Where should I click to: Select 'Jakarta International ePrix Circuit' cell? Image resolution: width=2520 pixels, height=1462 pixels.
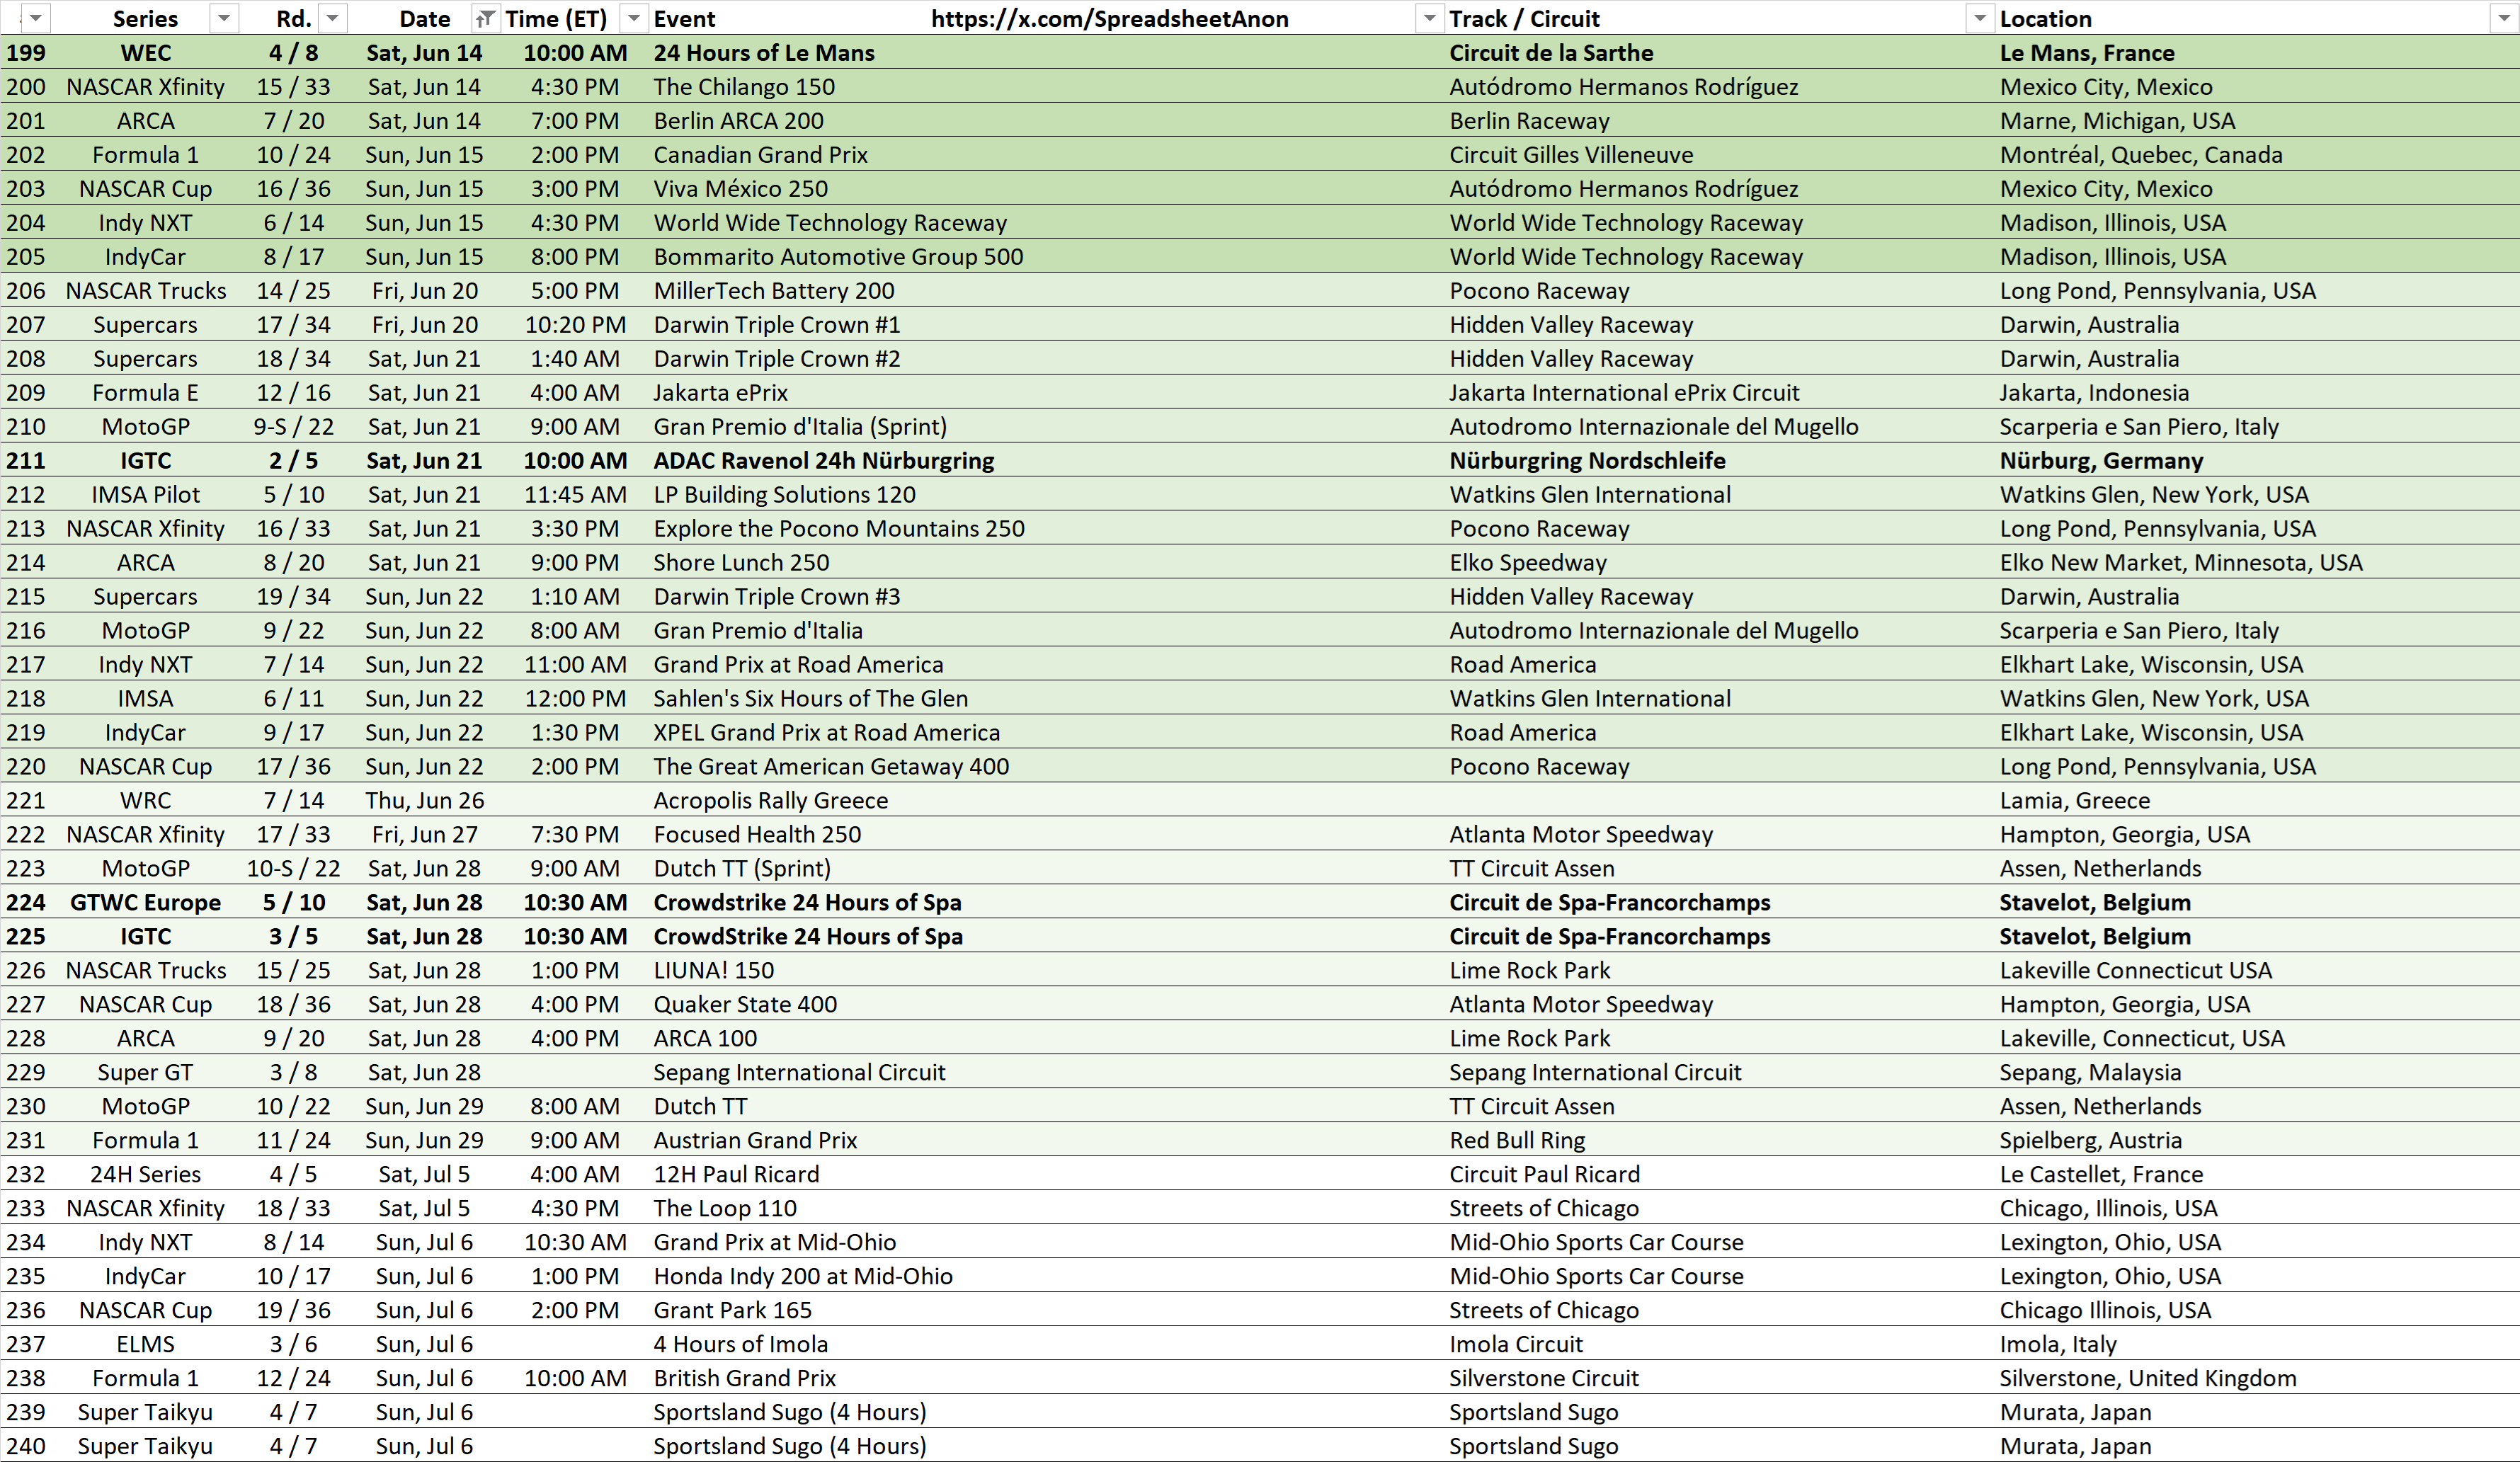tap(1624, 393)
